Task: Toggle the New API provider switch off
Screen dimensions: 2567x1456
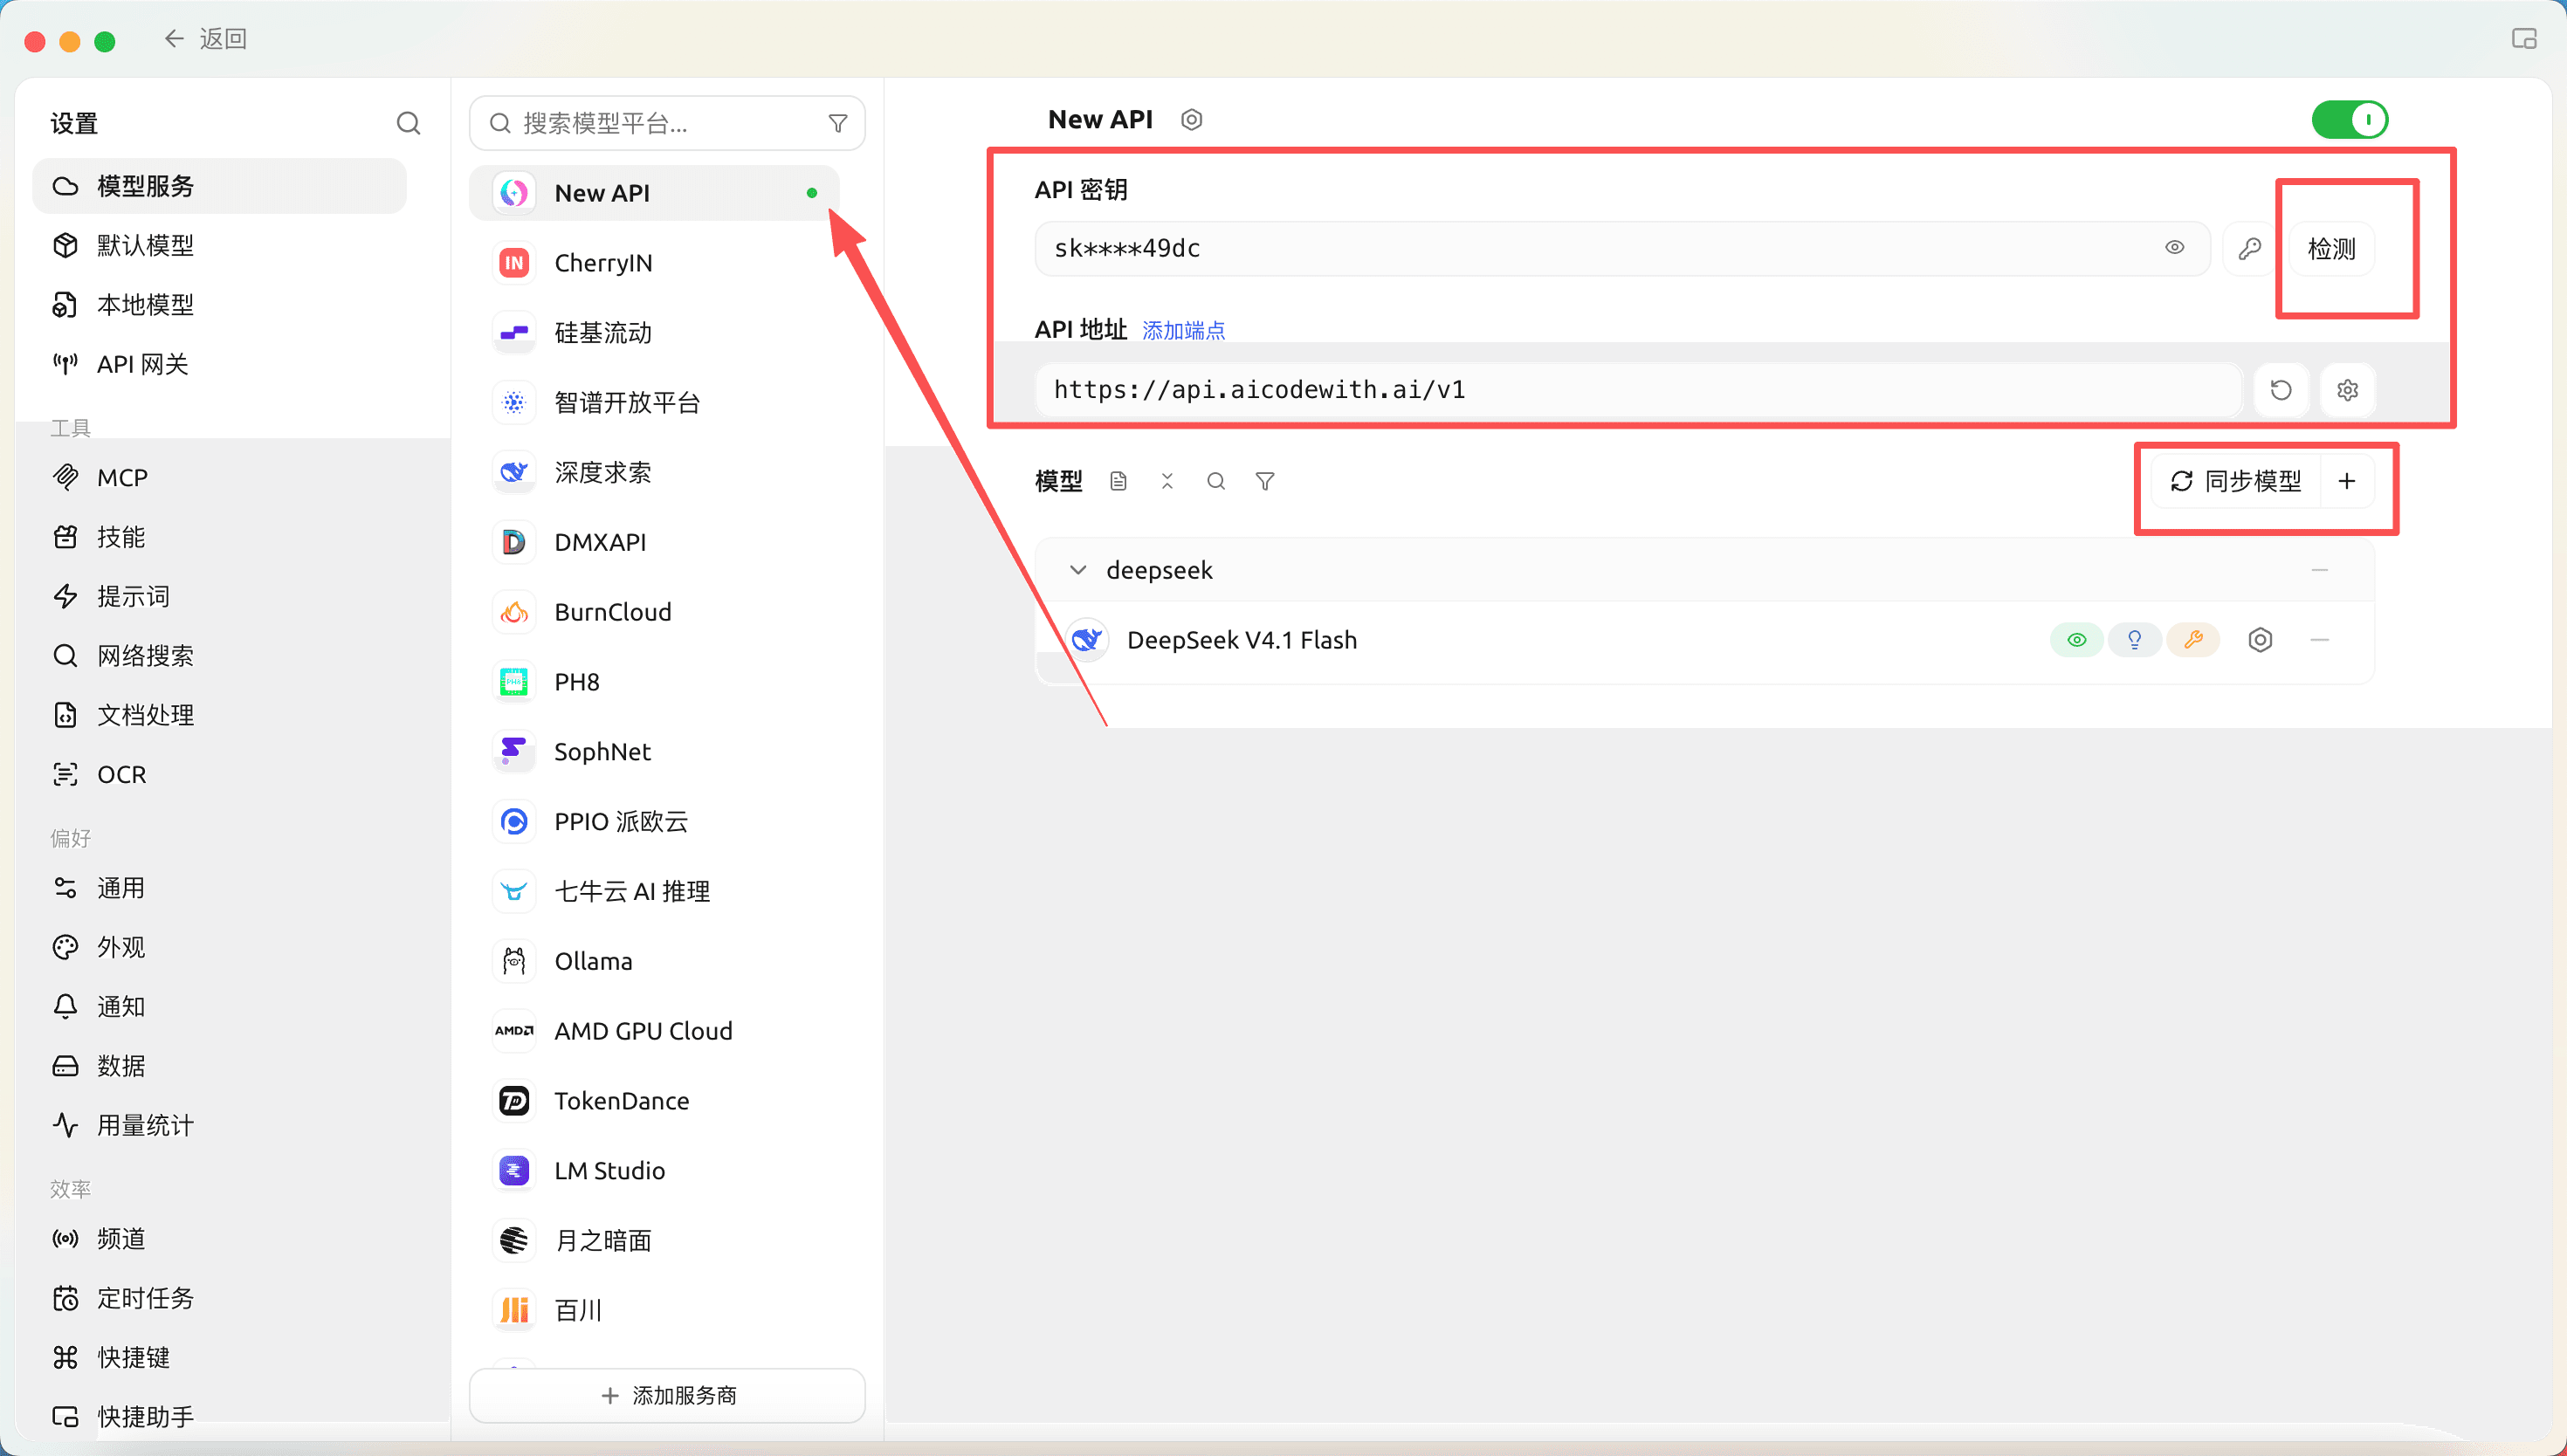Action: pos(2349,120)
